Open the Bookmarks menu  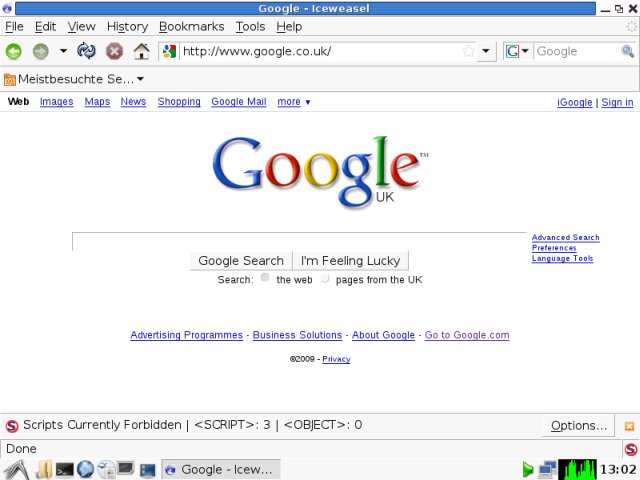[x=191, y=27]
